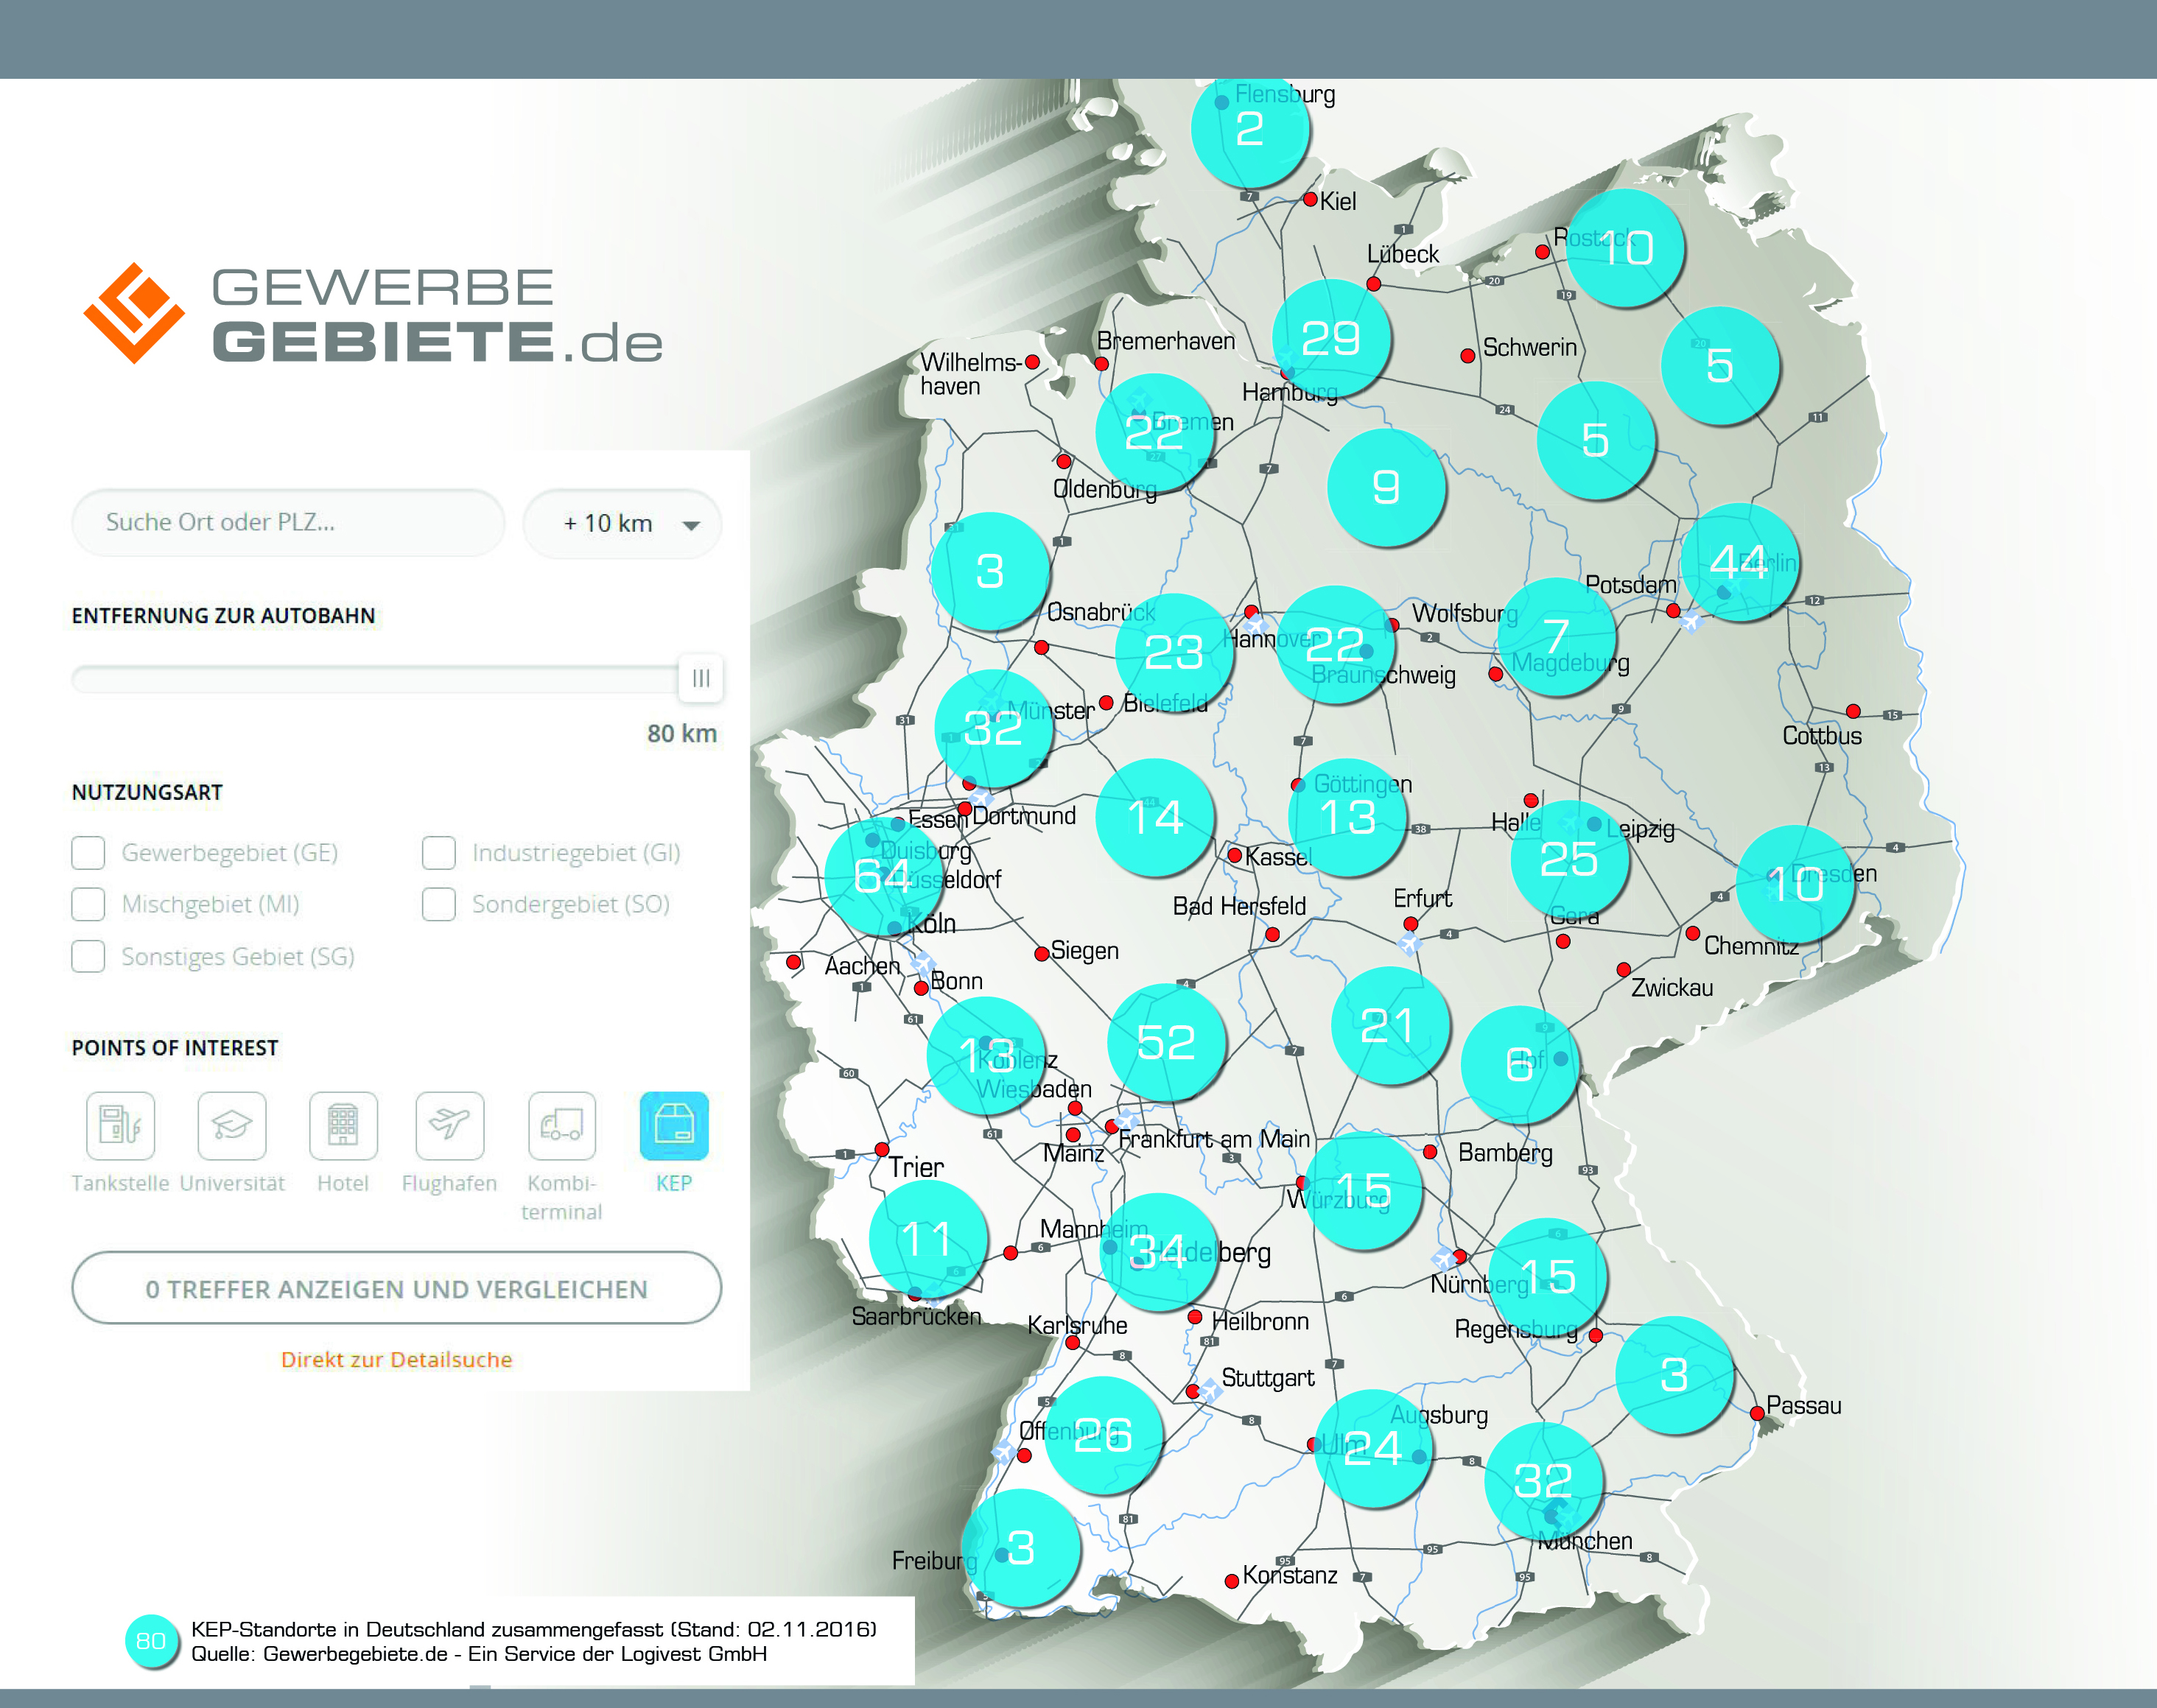The width and height of the screenshot is (2157, 1708).
Task: Click the Siegen map label
Action: [1084, 951]
